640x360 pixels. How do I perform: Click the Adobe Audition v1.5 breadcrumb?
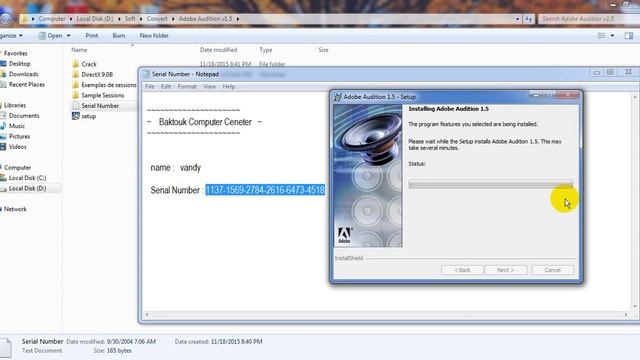click(x=205, y=19)
